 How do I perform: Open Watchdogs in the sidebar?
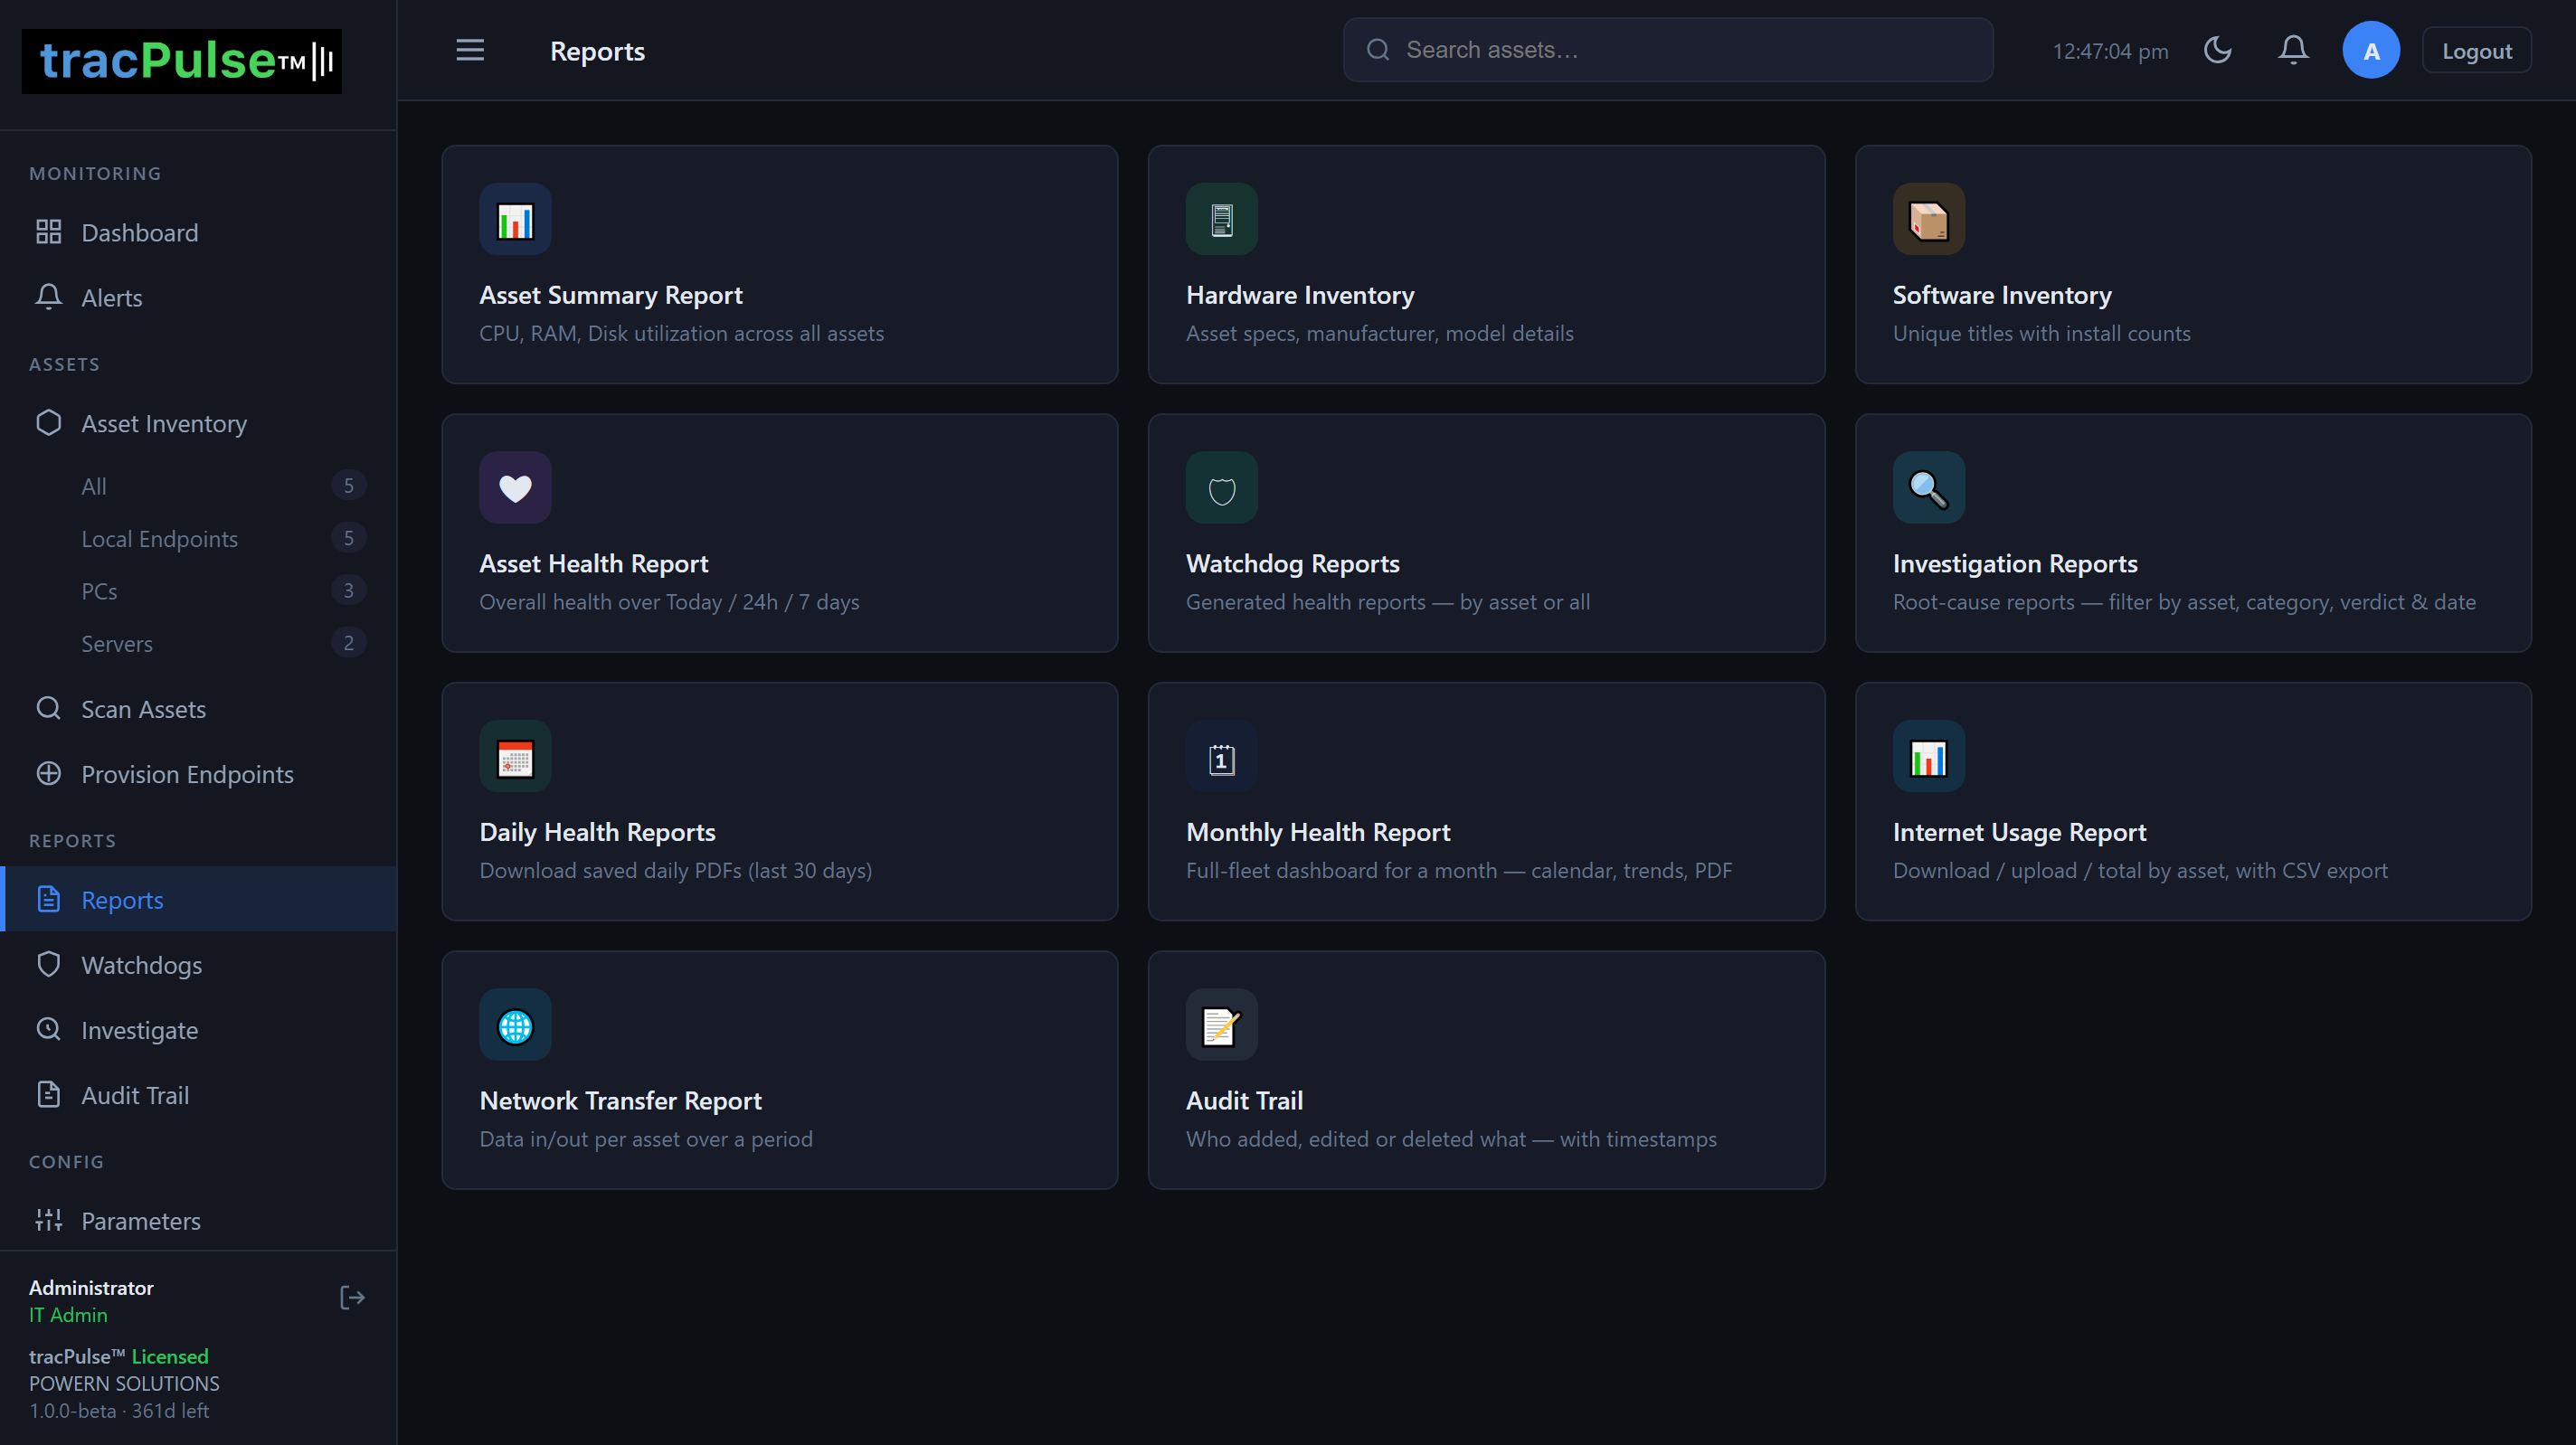(198, 964)
